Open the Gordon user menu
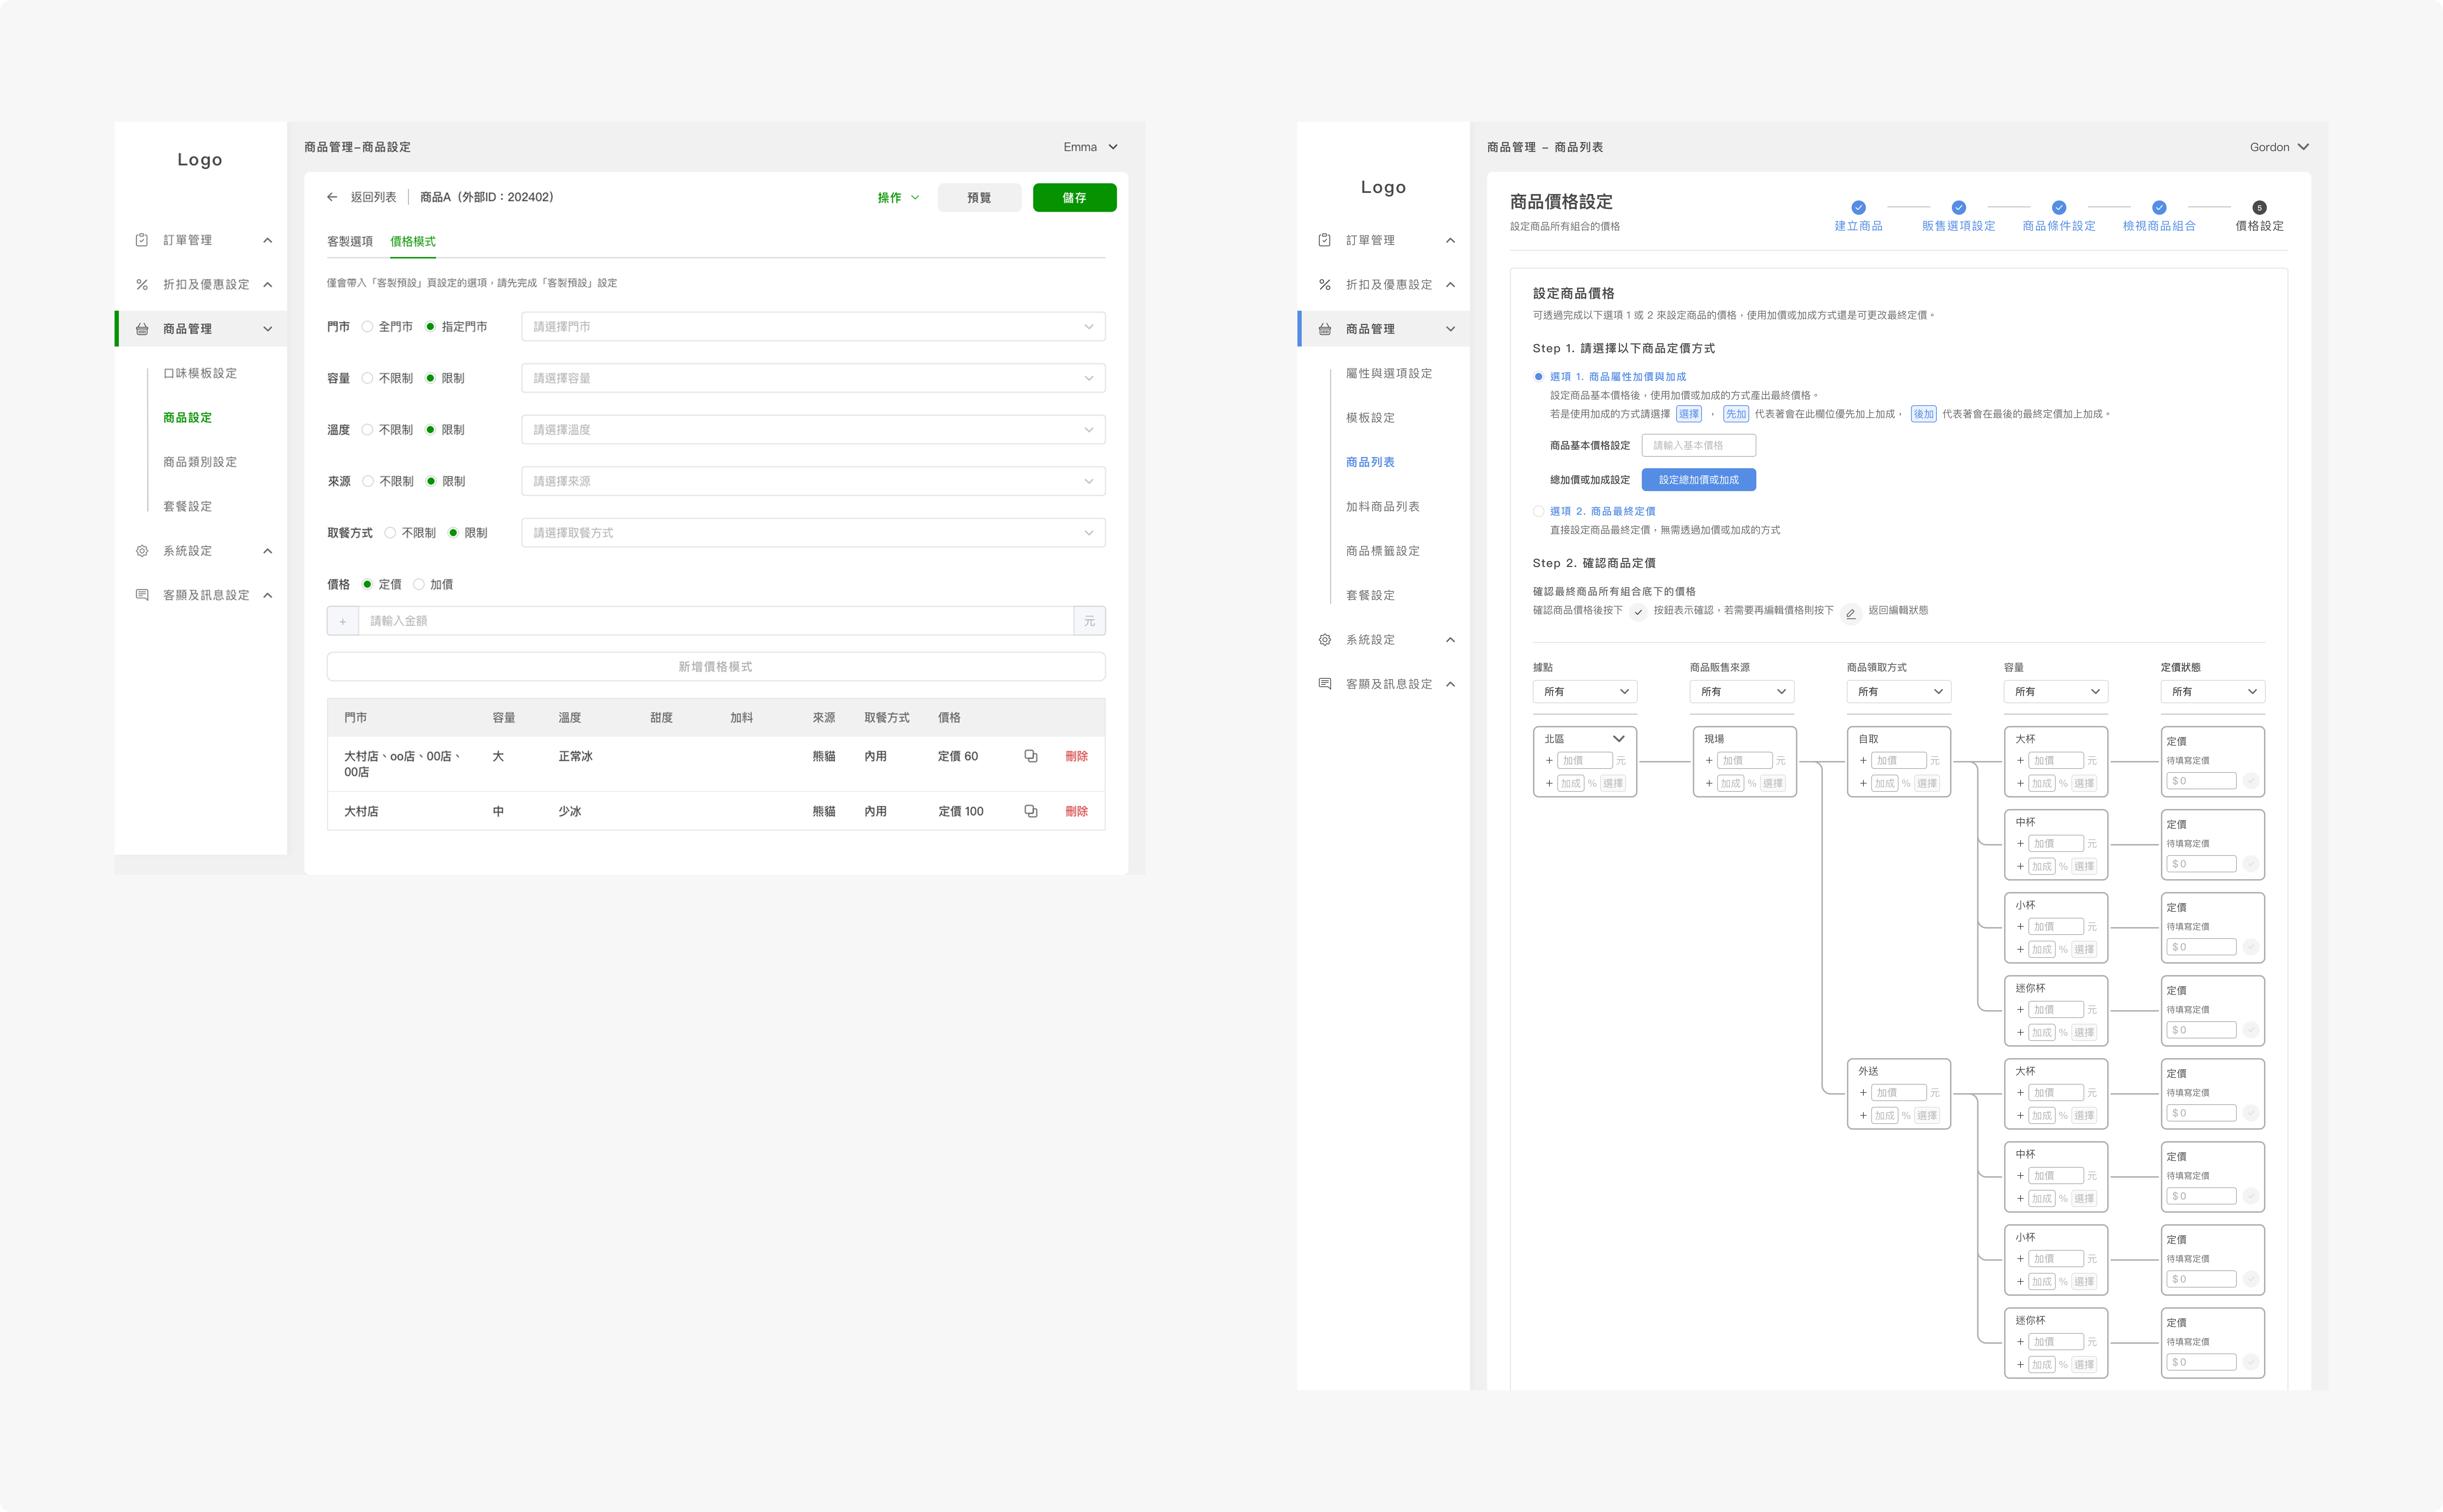This screenshot has width=2443, height=1512. pyautogui.click(x=2280, y=147)
